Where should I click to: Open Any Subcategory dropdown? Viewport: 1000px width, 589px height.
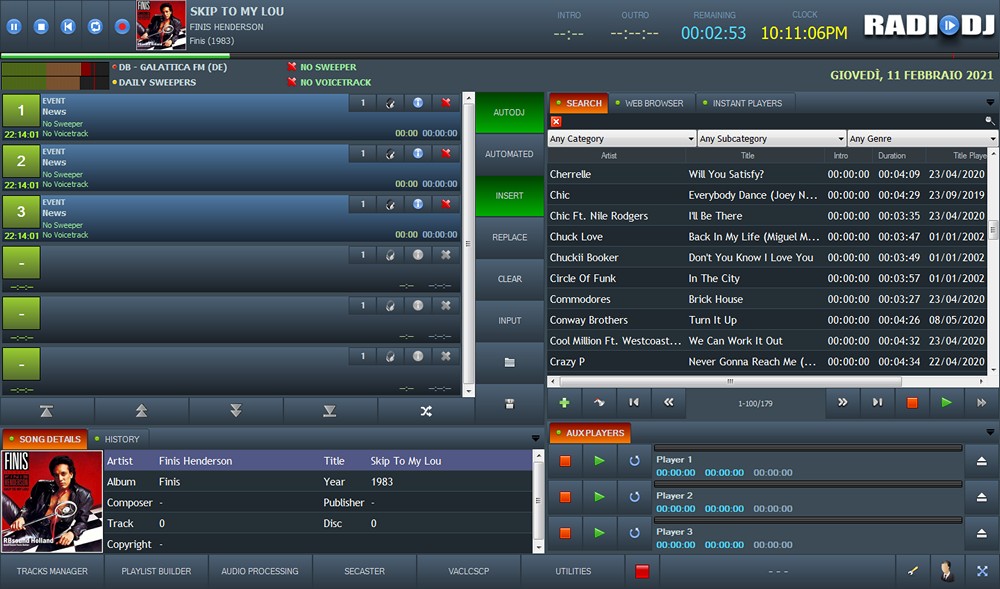click(772, 138)
